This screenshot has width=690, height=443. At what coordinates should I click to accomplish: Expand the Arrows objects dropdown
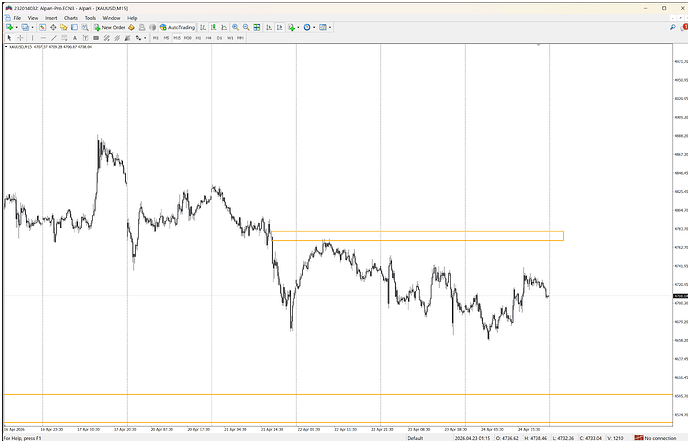(x=145, y=38)
